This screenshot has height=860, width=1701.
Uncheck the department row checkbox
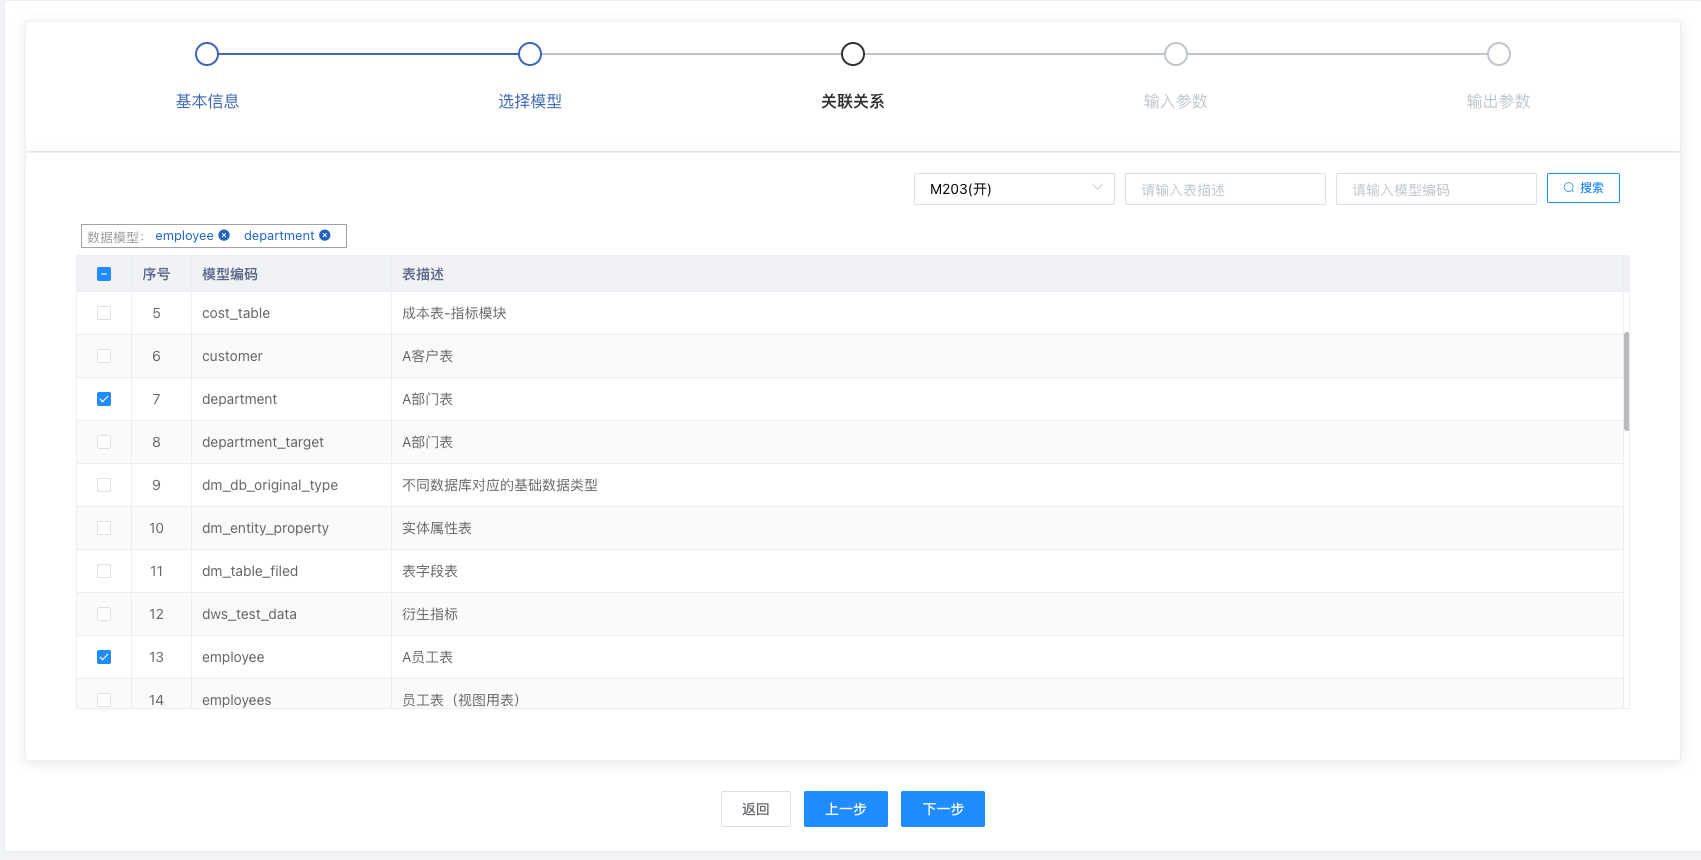[104, 399]
